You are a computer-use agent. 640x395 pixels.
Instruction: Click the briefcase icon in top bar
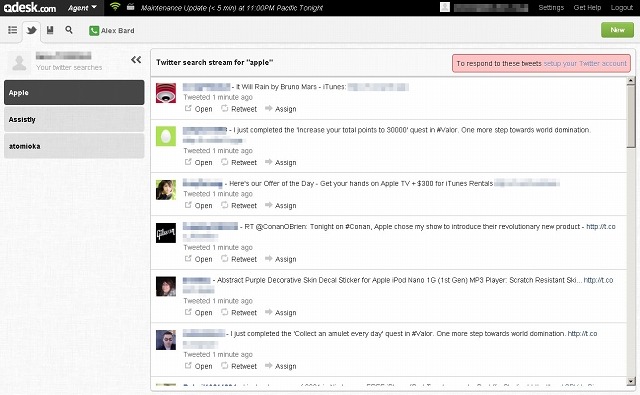pyautogui.click(x=131, y=7)
